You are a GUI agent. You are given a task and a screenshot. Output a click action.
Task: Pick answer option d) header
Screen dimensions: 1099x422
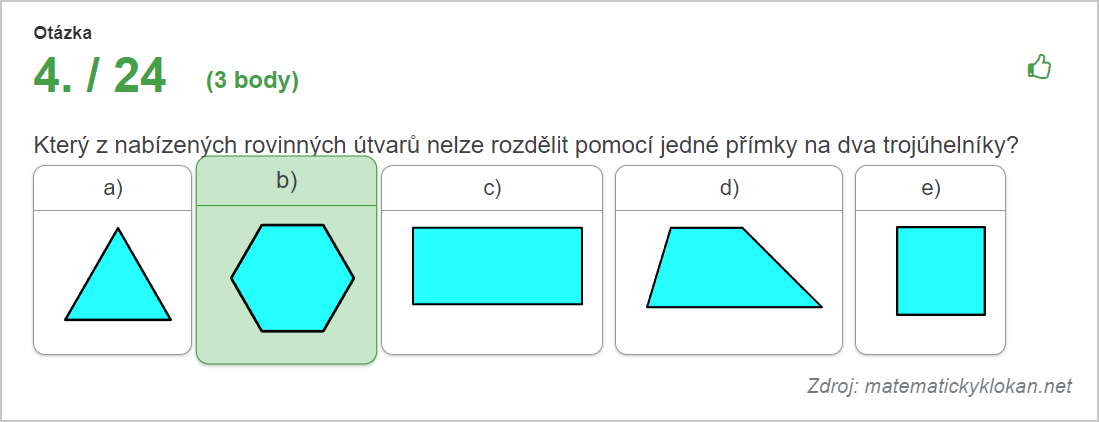[729, 188]
